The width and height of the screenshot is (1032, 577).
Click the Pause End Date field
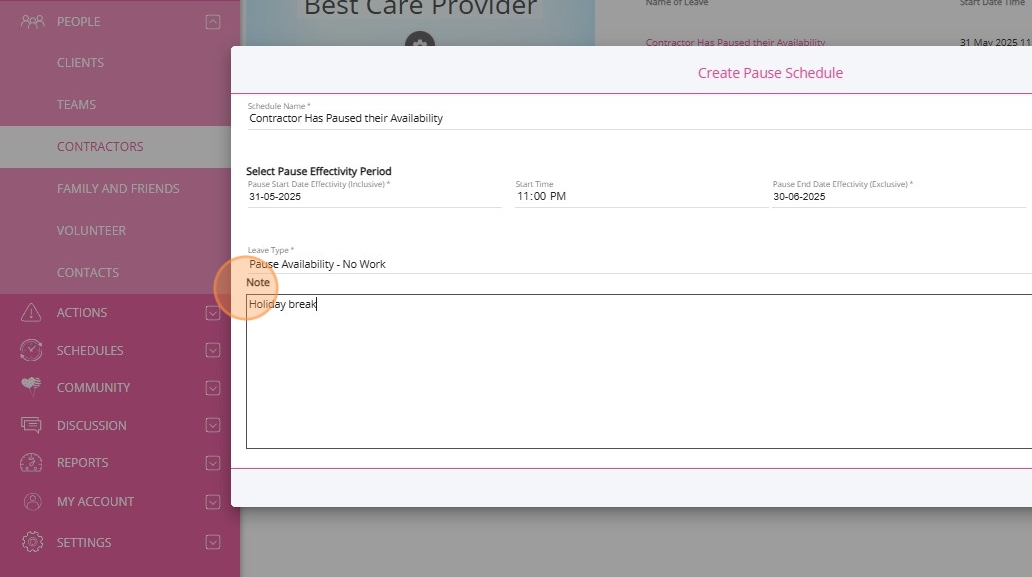(898, 197)
